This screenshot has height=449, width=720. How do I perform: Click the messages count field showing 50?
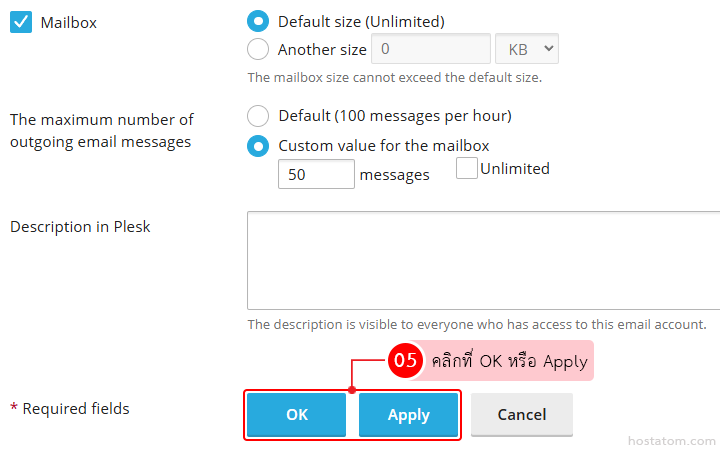pos(315,174)
